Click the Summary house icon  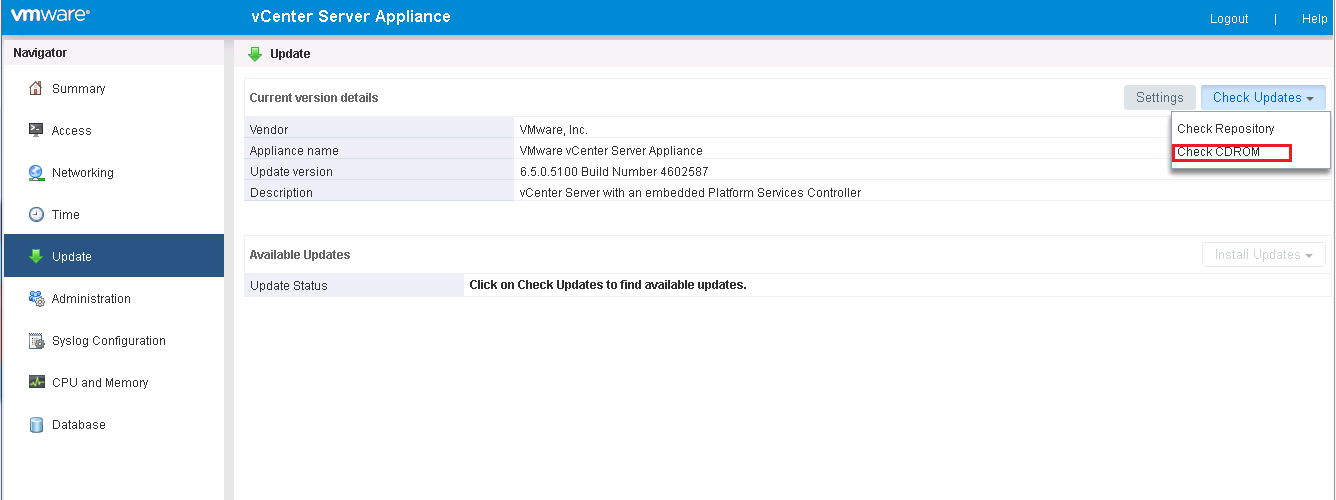(x=36, y=89)
